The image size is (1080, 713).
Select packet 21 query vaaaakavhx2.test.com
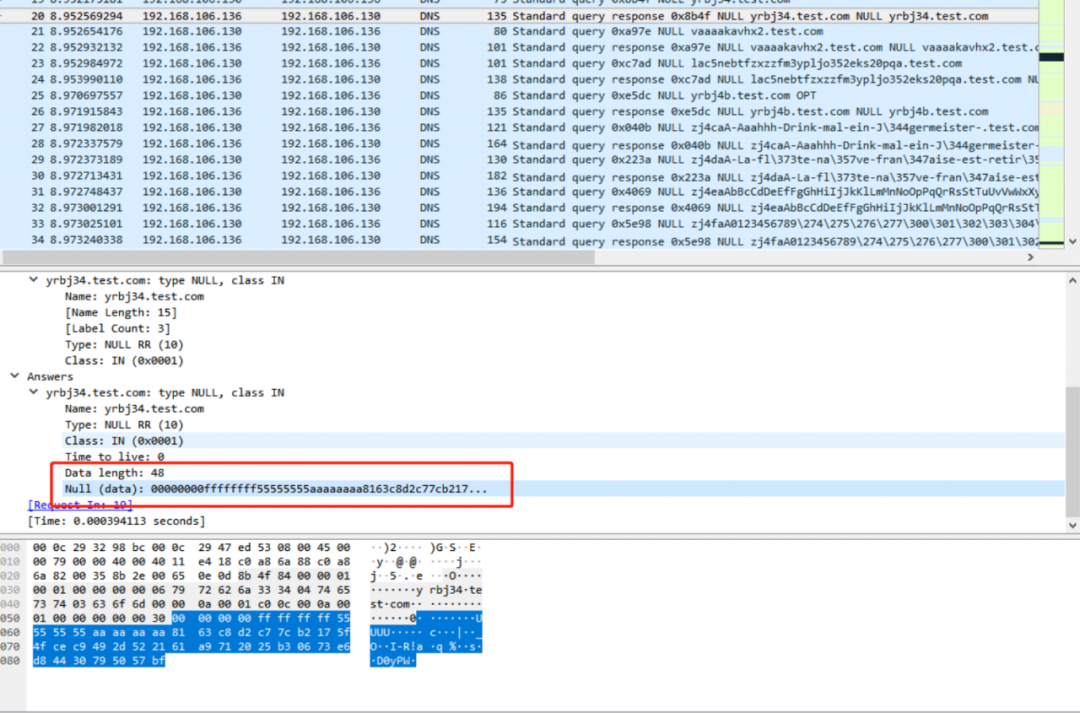click(x=519, y=32)
